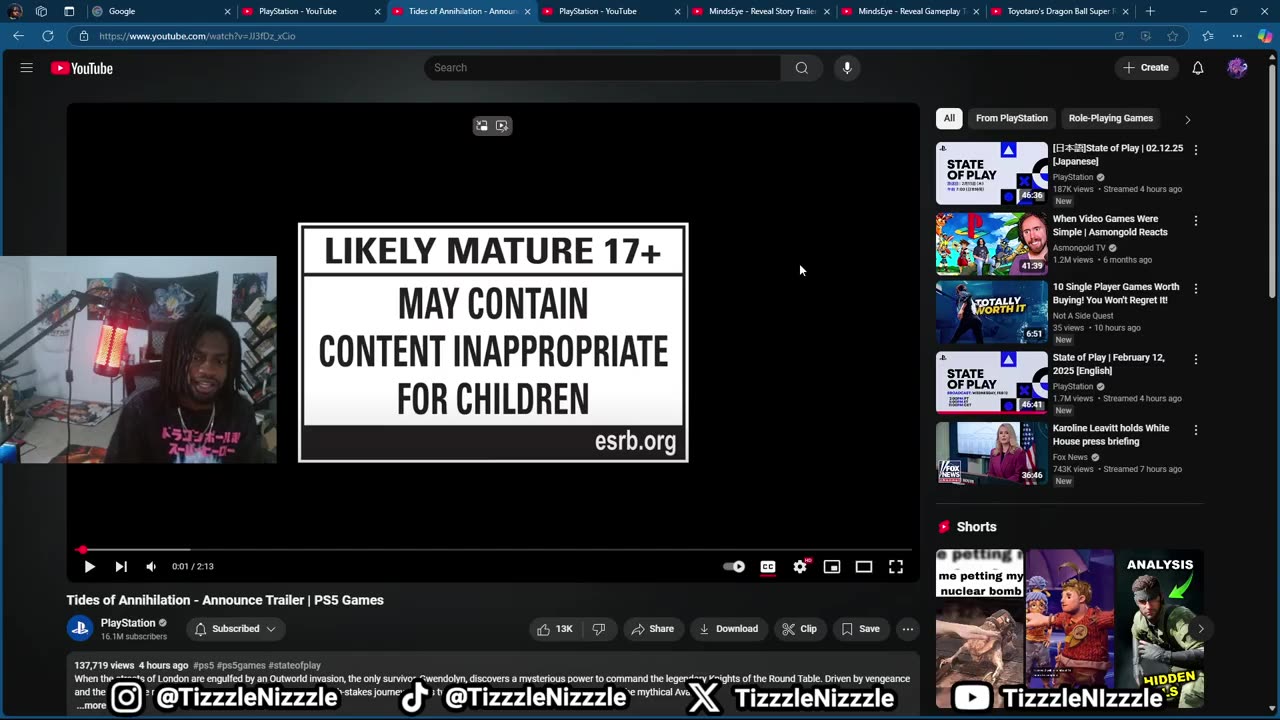Save video to a playlist
1280x720 pixels.
pos(861,629)
